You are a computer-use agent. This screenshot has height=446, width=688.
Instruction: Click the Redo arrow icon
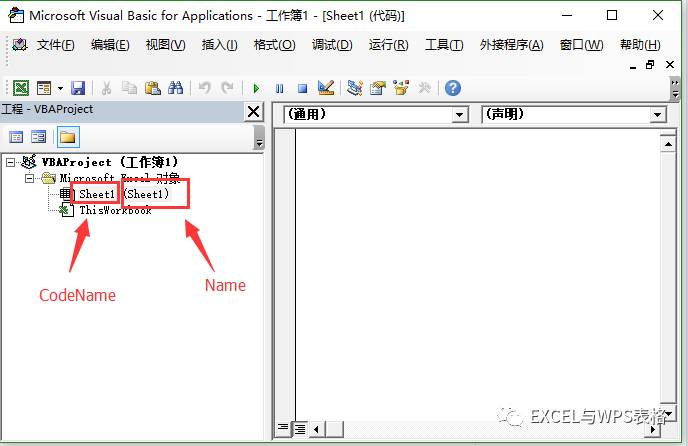tap(227, 88)
